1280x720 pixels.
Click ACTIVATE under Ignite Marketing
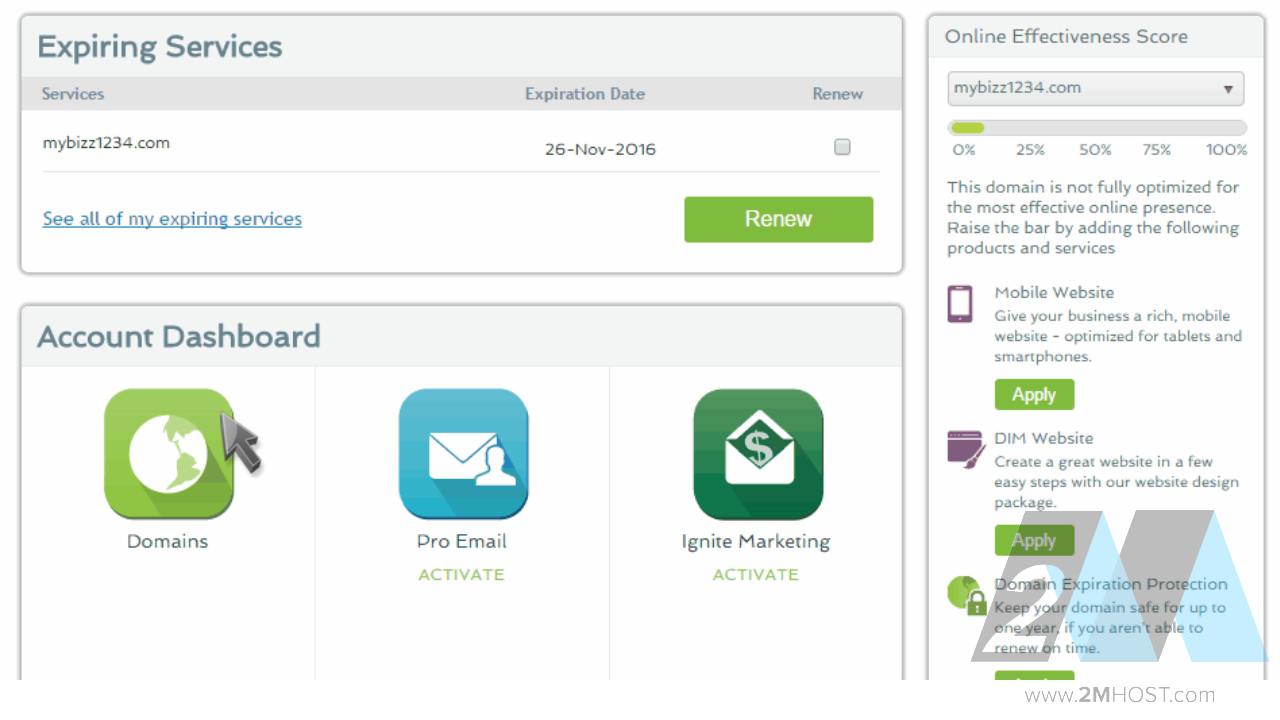756,574
